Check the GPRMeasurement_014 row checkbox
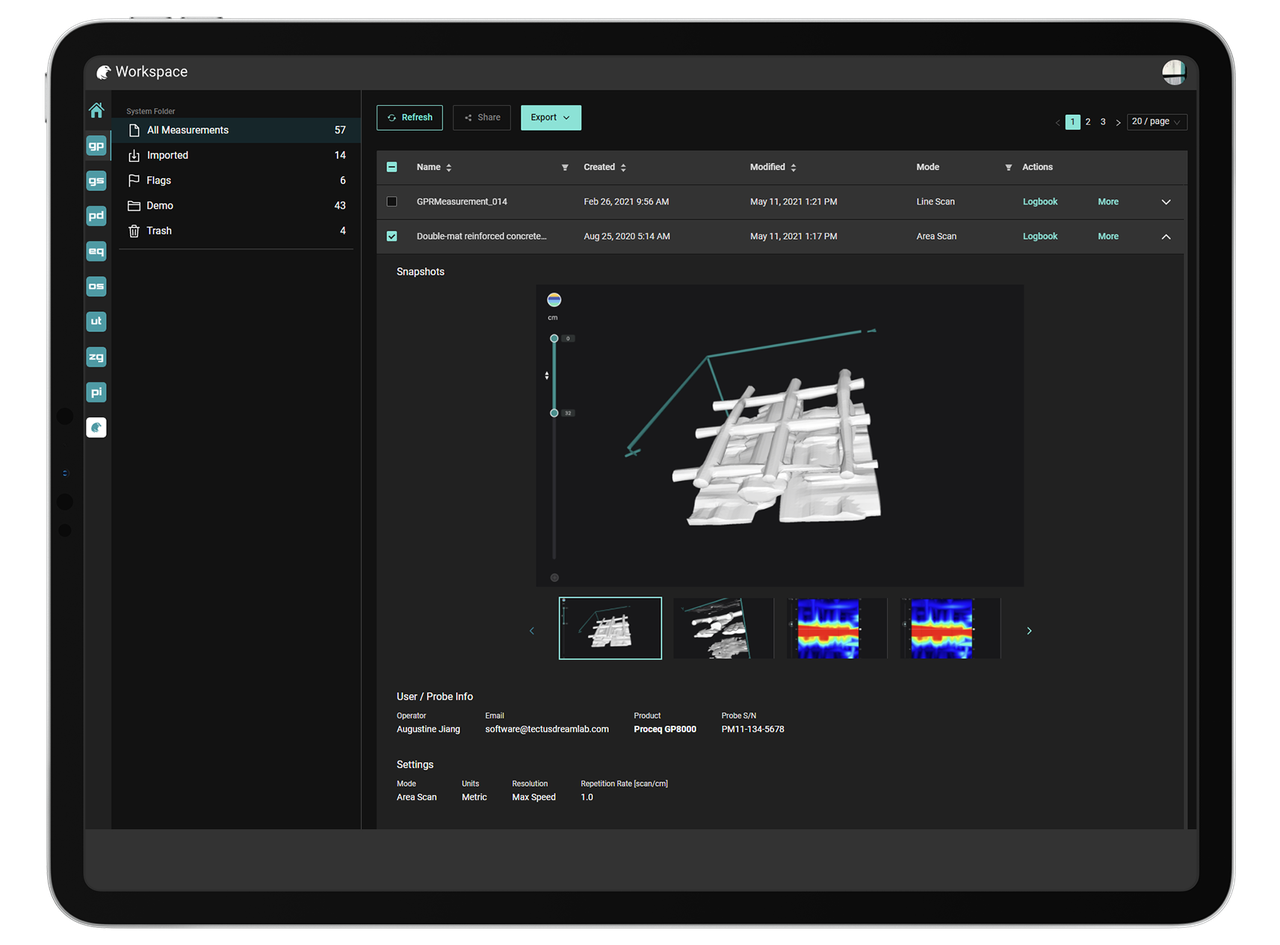Viewport: 1280px width, 945px height. 392,202
